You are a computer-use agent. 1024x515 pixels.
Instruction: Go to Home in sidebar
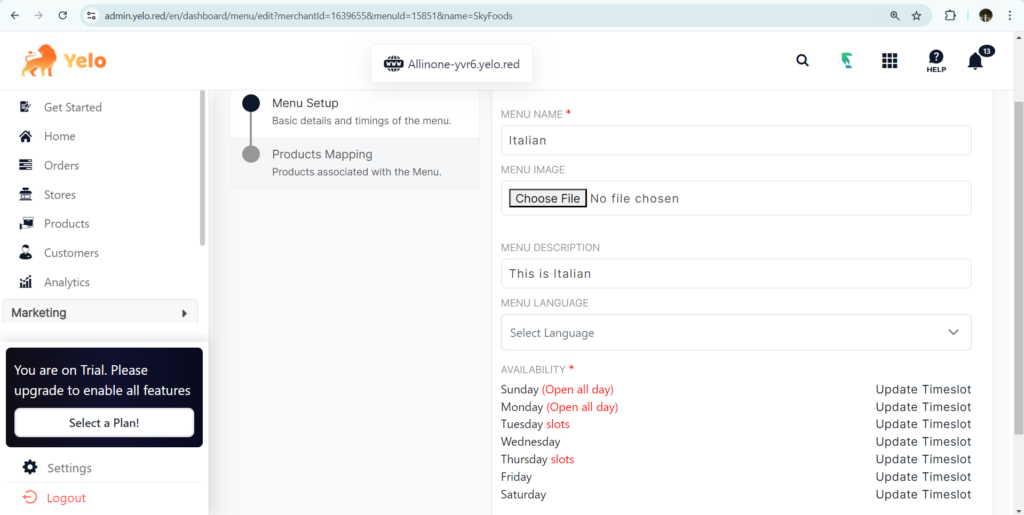point(59,136)
